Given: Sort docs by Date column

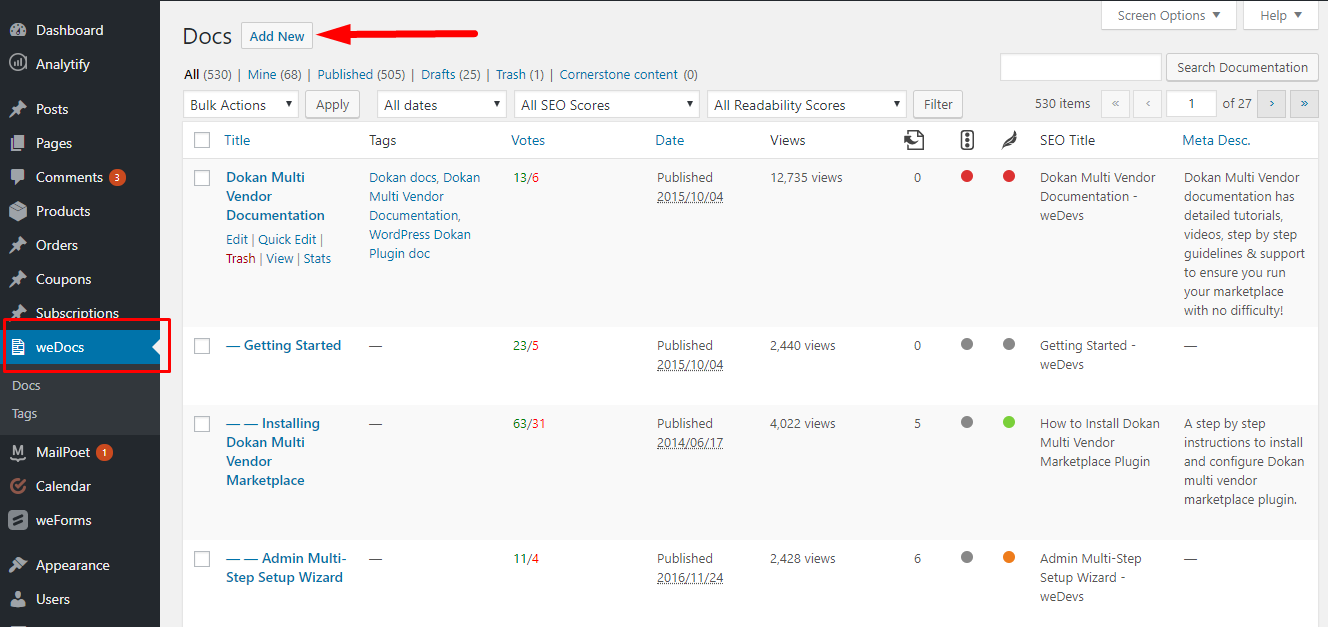Looking at the screenshot, I should (x=670, y=140).
